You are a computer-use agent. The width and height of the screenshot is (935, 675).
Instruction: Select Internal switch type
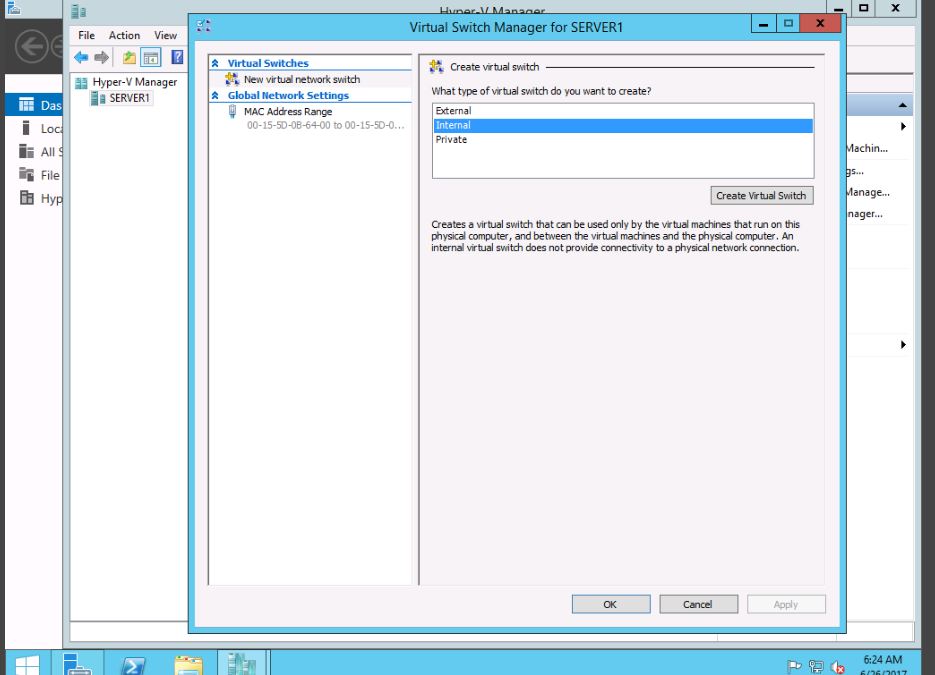(623, 125)
